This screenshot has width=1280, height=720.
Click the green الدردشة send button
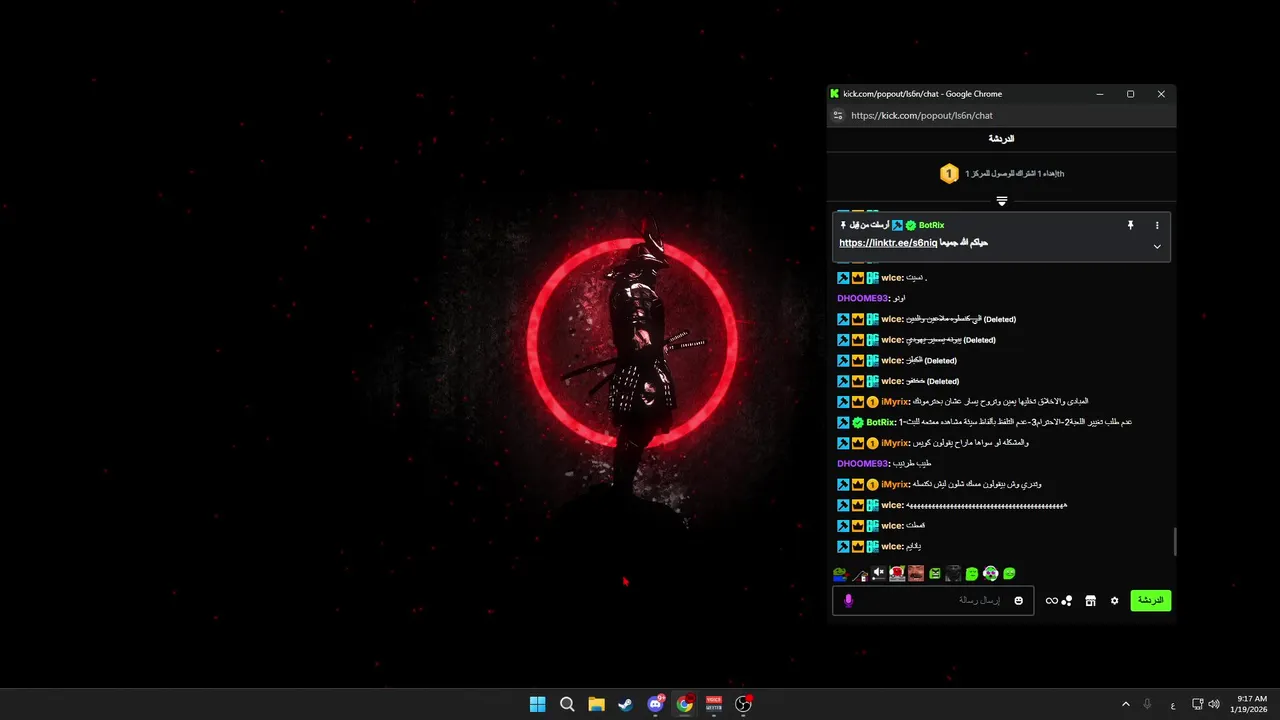pos(1151,600)
